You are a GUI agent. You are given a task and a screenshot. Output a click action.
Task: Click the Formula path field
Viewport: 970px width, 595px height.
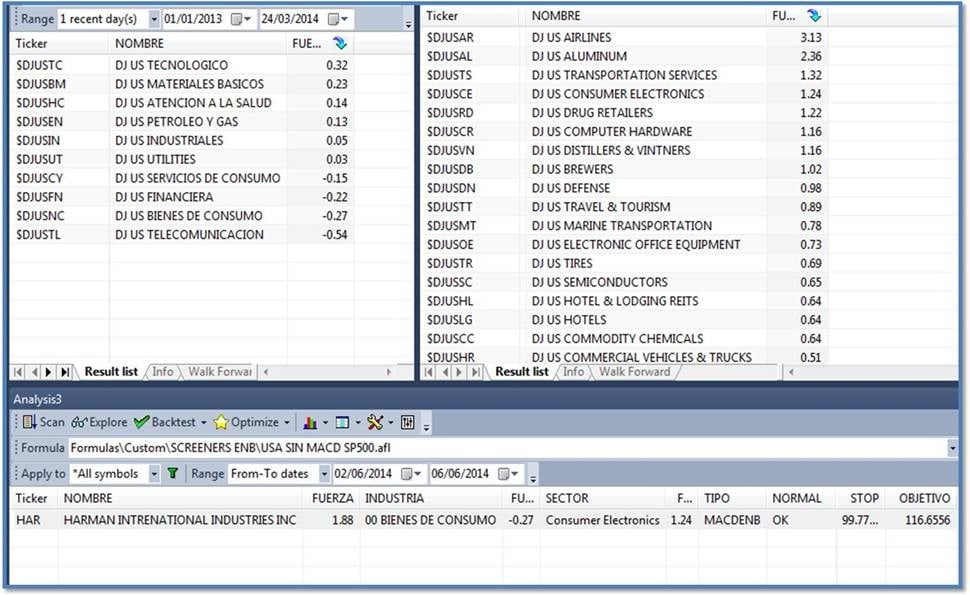[x=507, y=448]
